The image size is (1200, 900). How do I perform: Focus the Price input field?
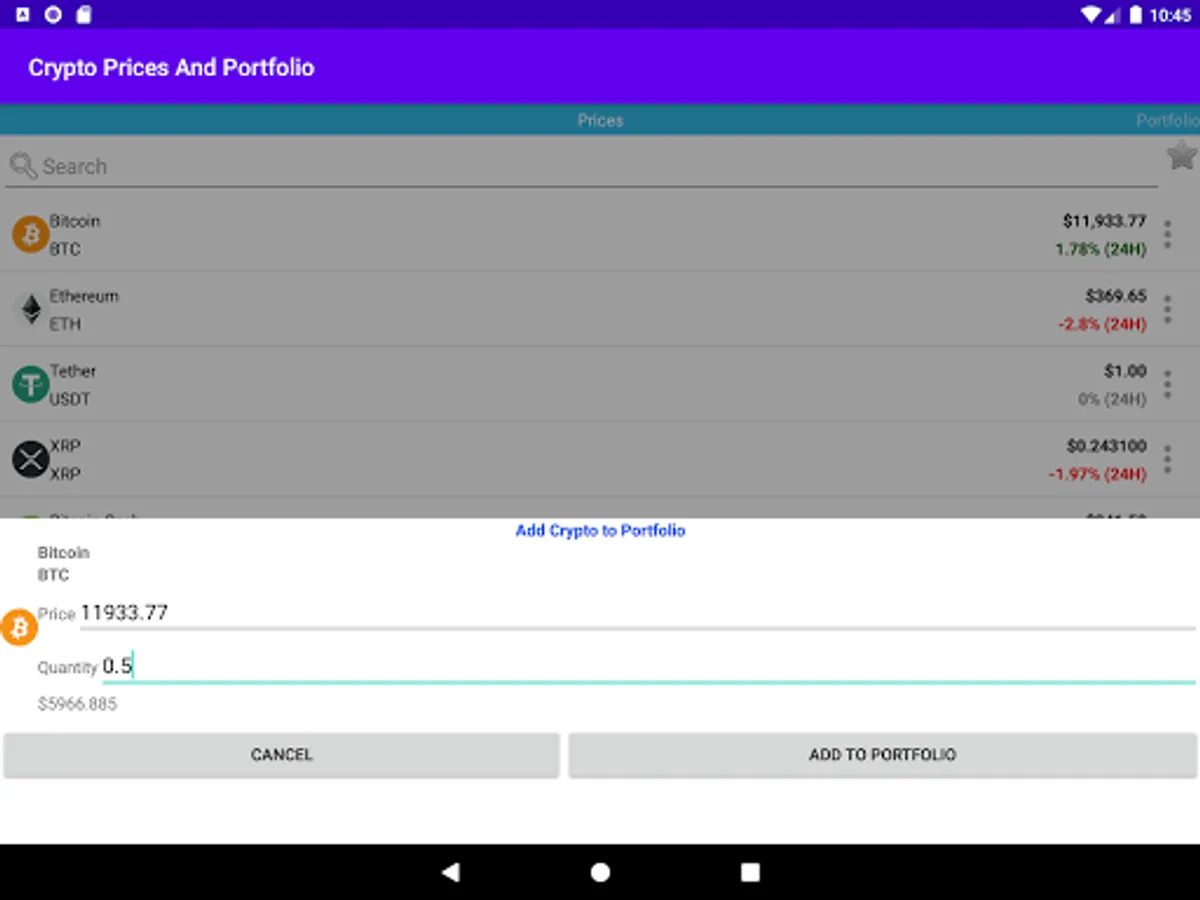(x=638, y=613)
